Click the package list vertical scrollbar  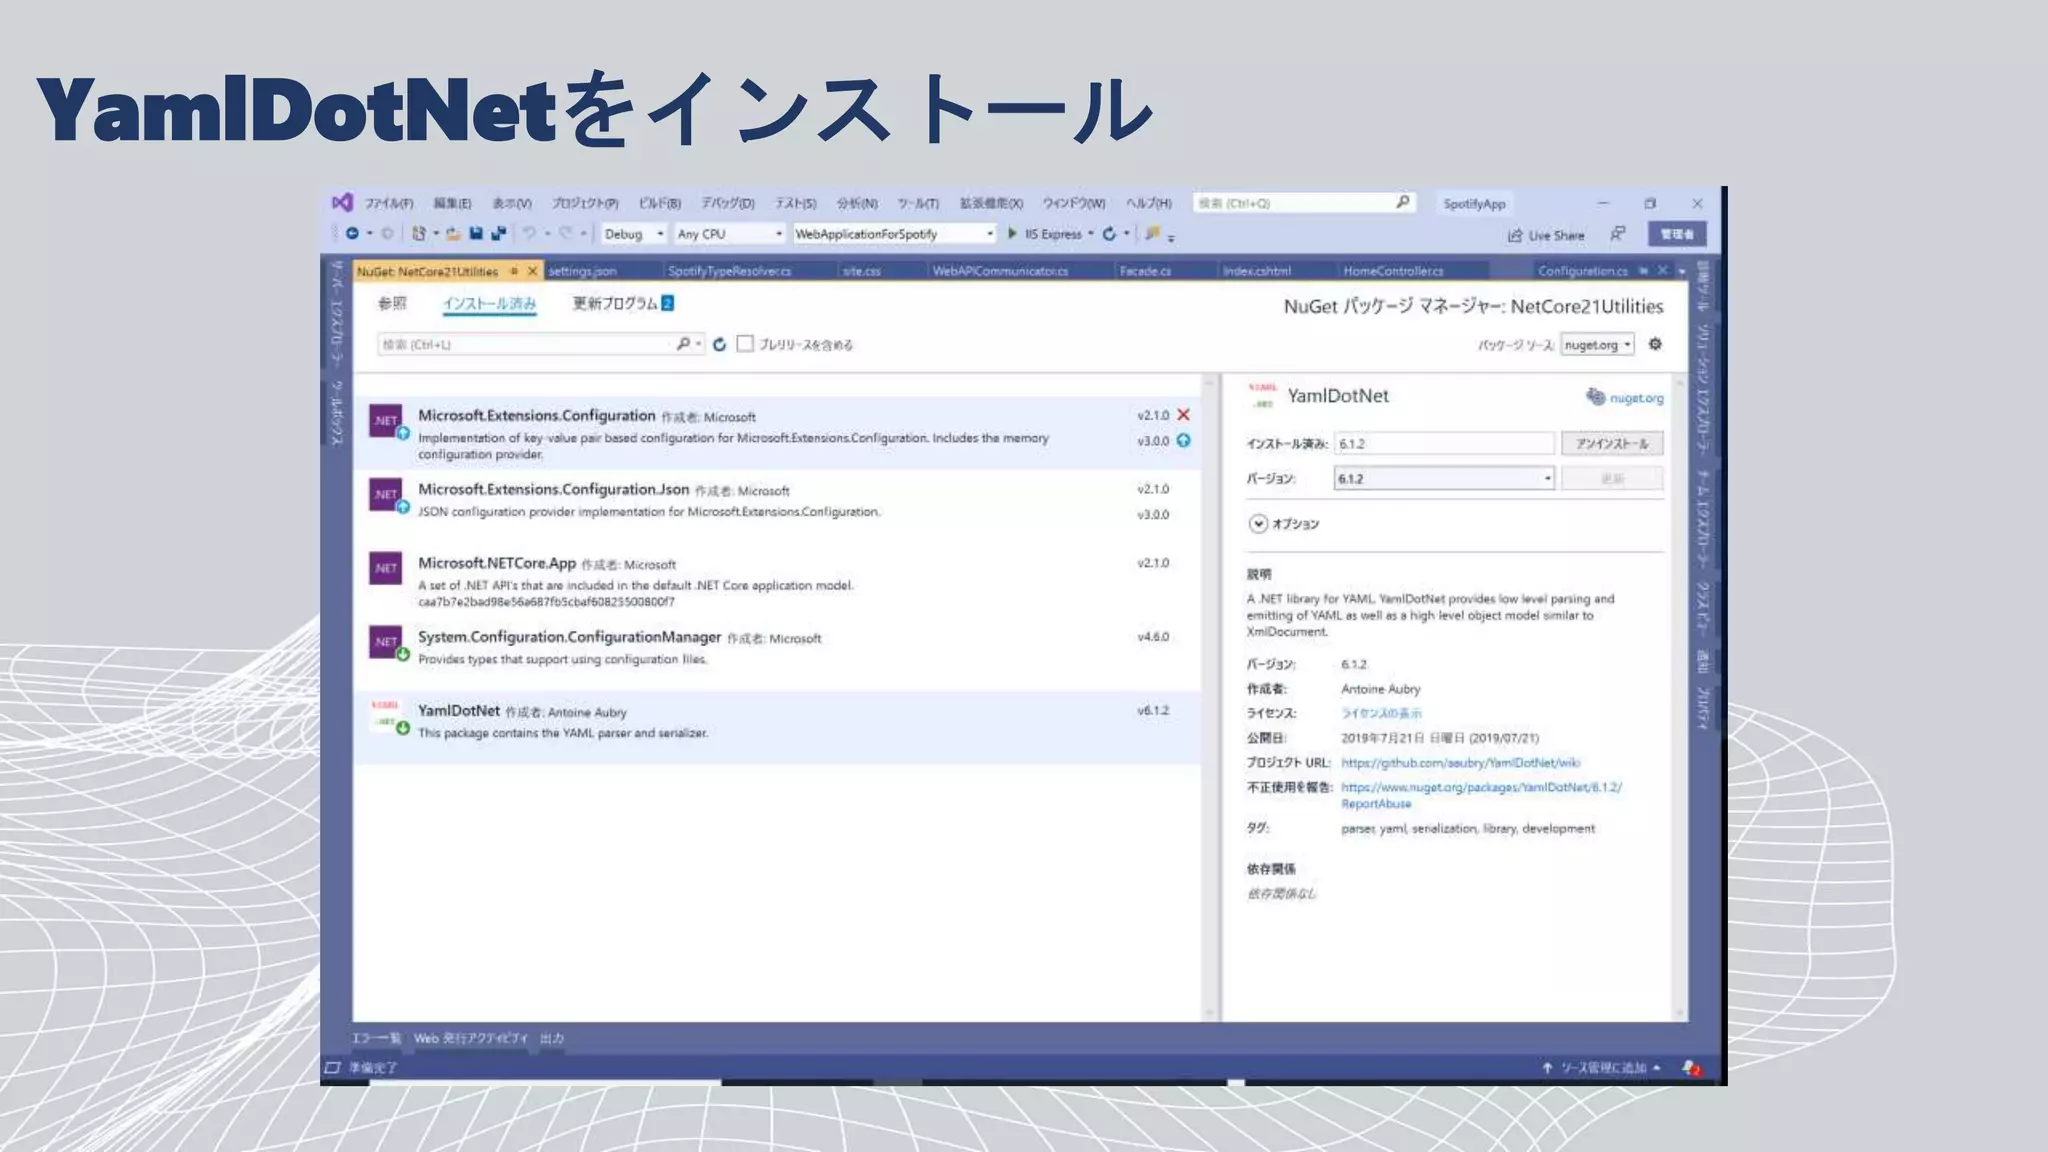[1210, 697]
